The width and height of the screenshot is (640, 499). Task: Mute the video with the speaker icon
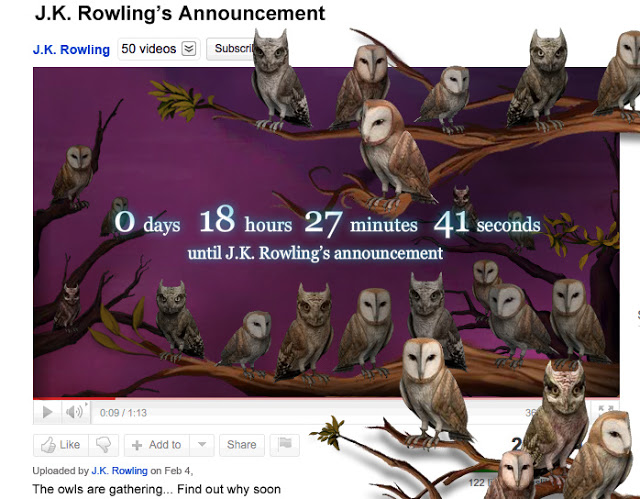pyautogui.click(x=75, y=413)
